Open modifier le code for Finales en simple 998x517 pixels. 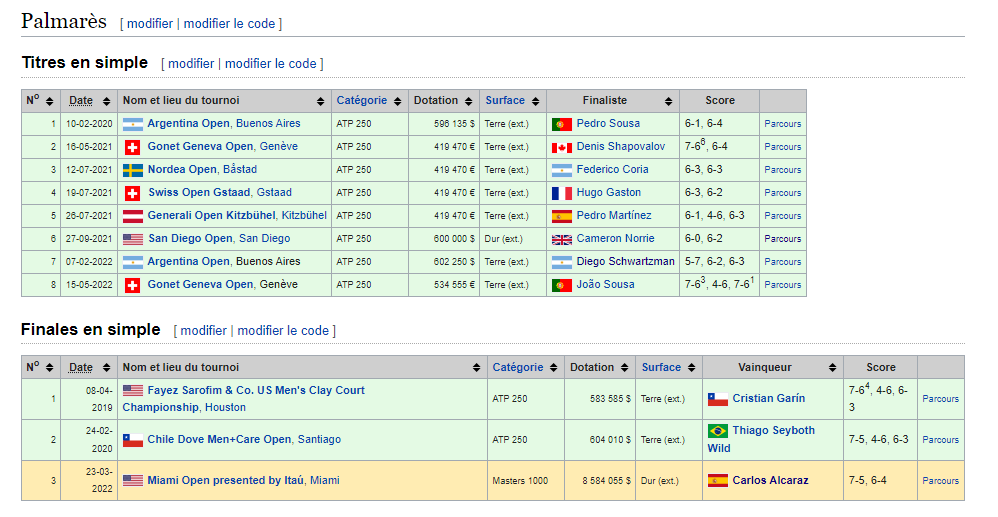click(x=283, y=330)
